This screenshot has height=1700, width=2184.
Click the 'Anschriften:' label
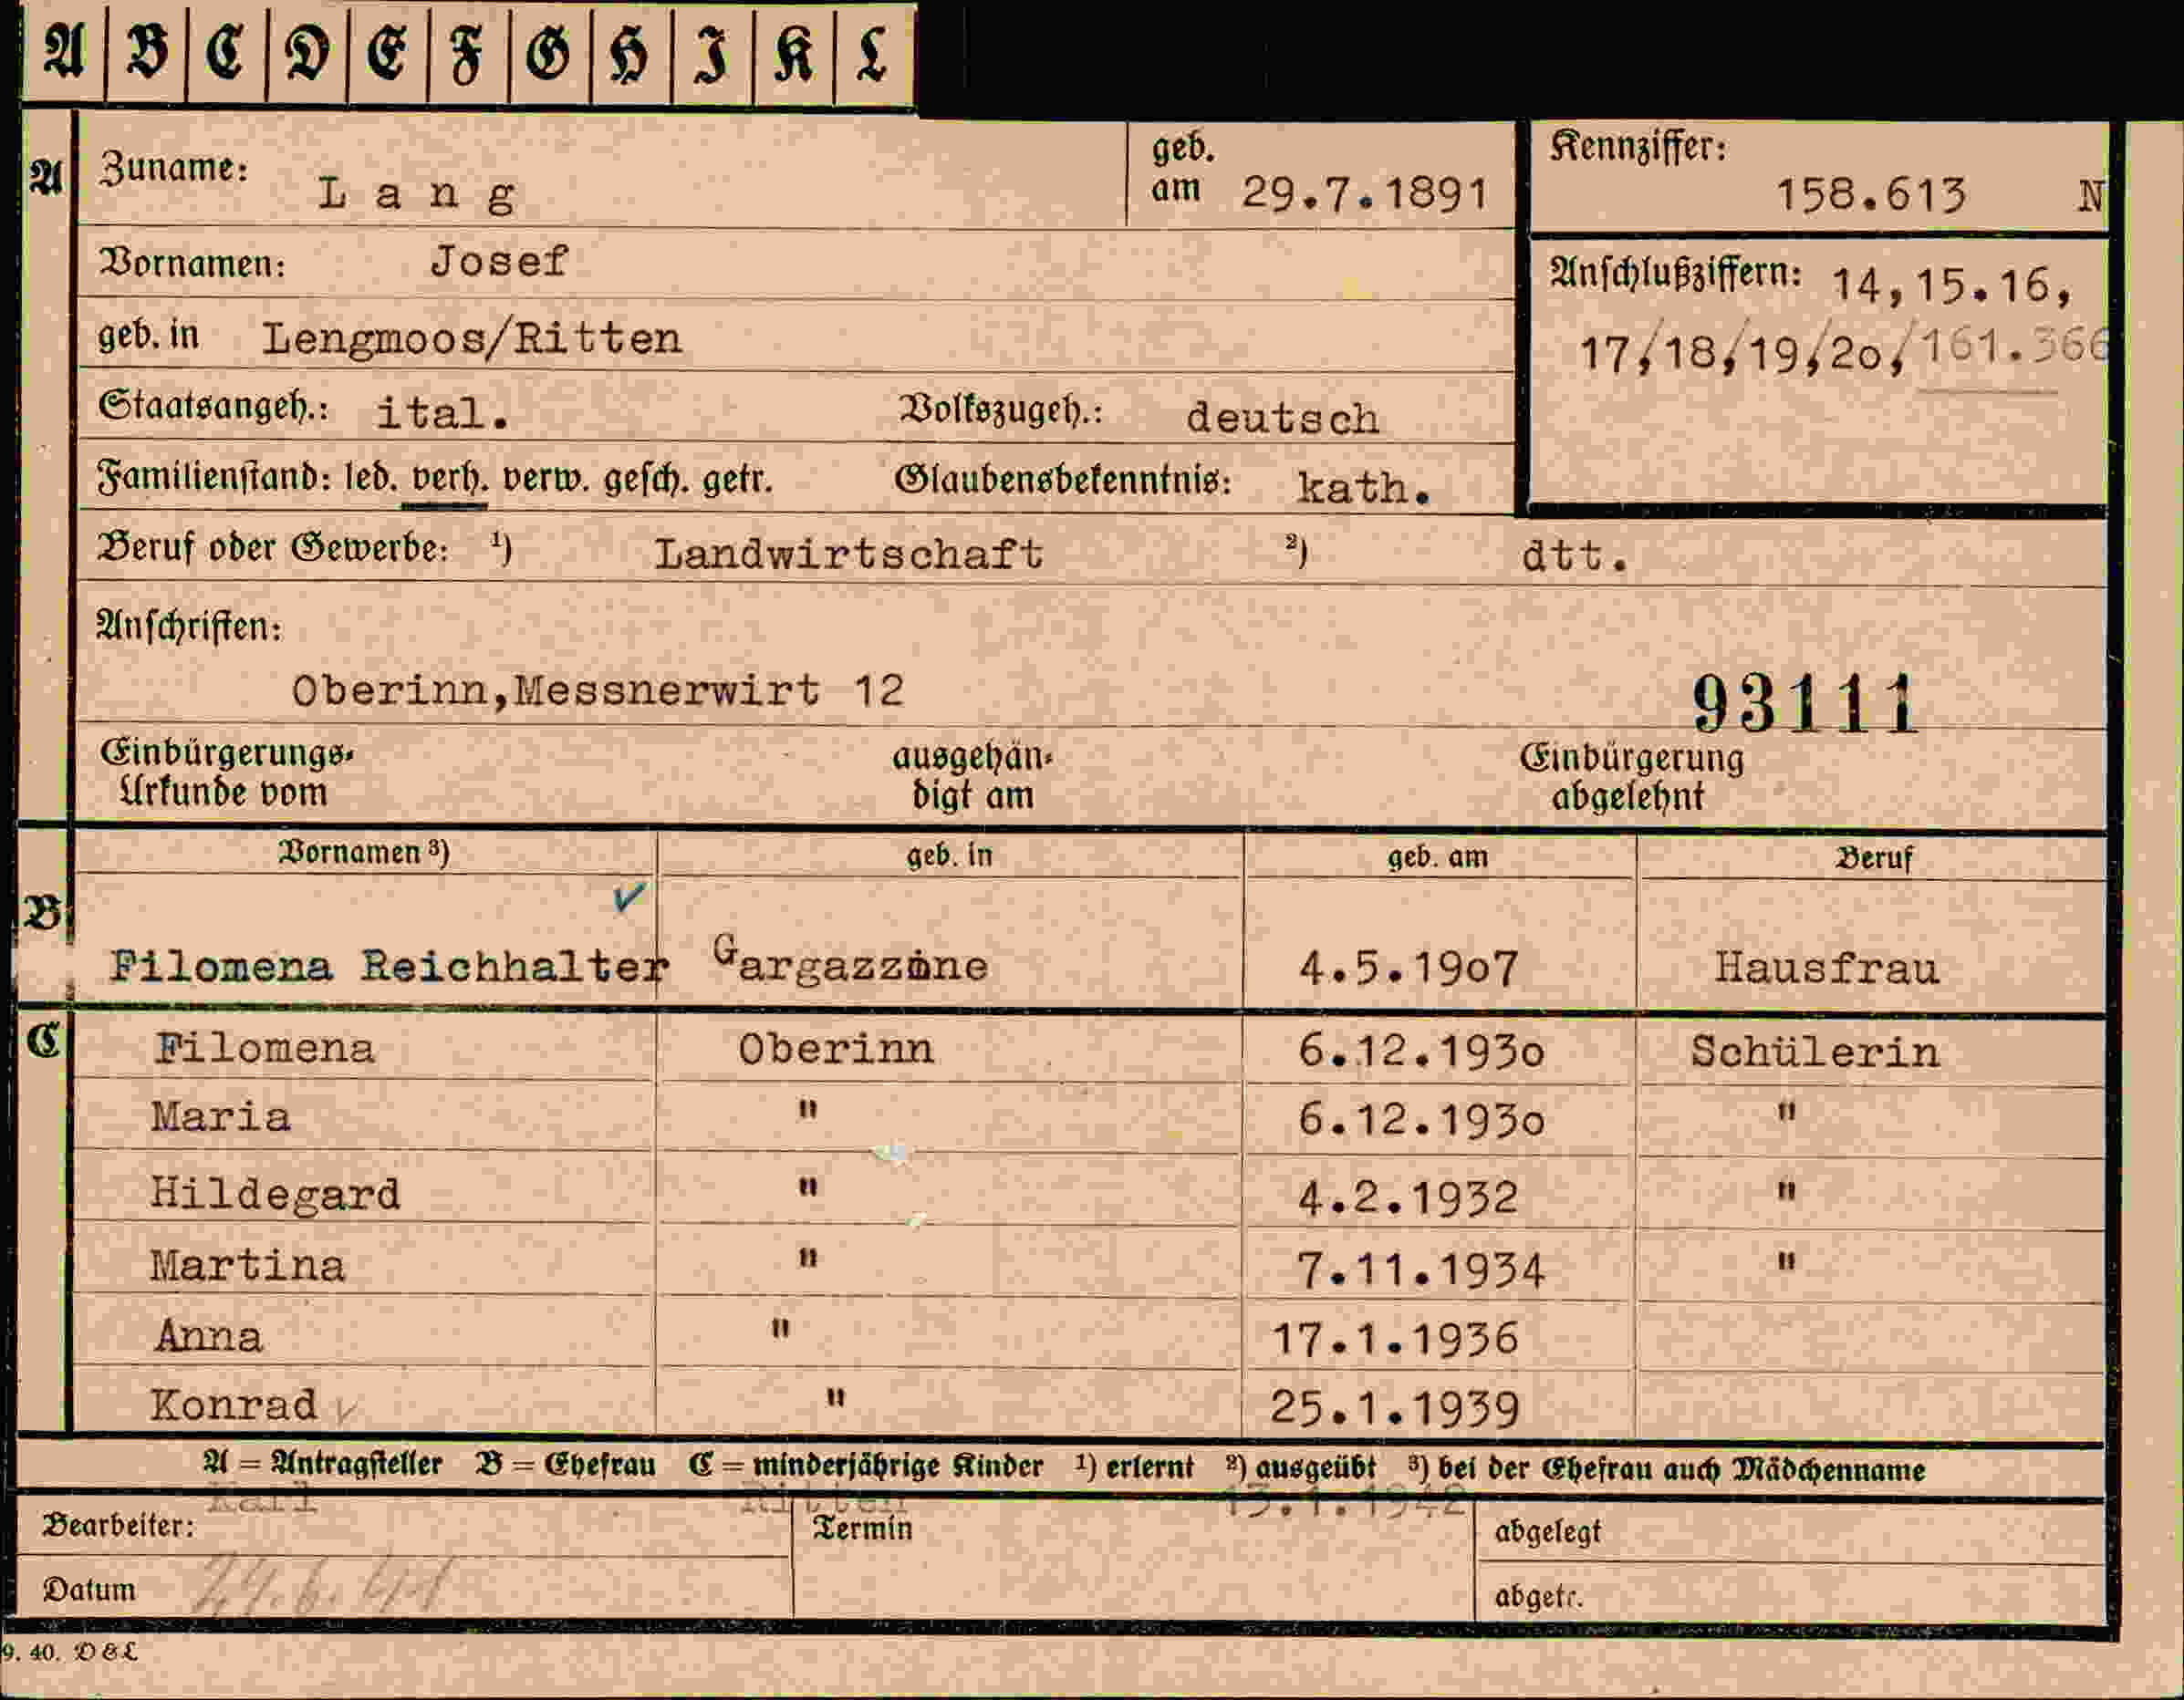coord(189,628)
